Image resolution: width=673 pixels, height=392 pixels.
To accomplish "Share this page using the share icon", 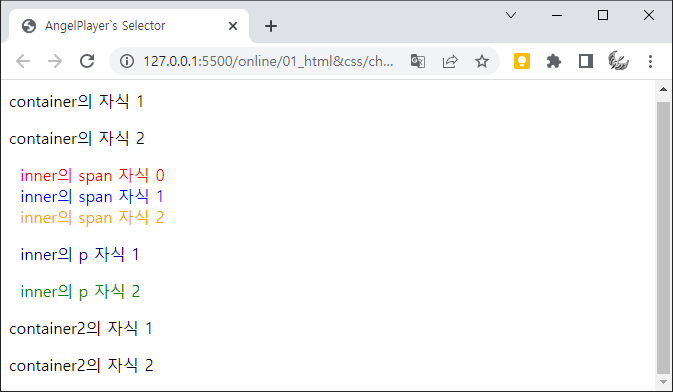I will pyautogui.click(x=450, y=61).
